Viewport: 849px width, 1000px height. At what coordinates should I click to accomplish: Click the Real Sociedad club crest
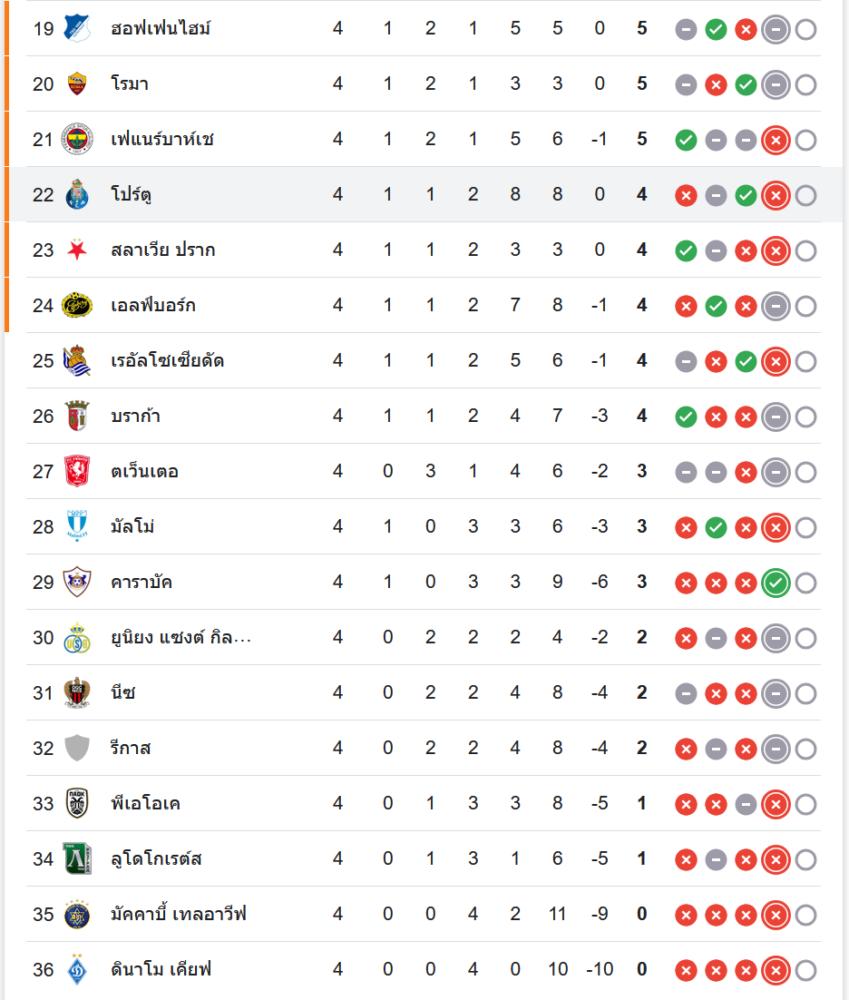pos(76,361)
